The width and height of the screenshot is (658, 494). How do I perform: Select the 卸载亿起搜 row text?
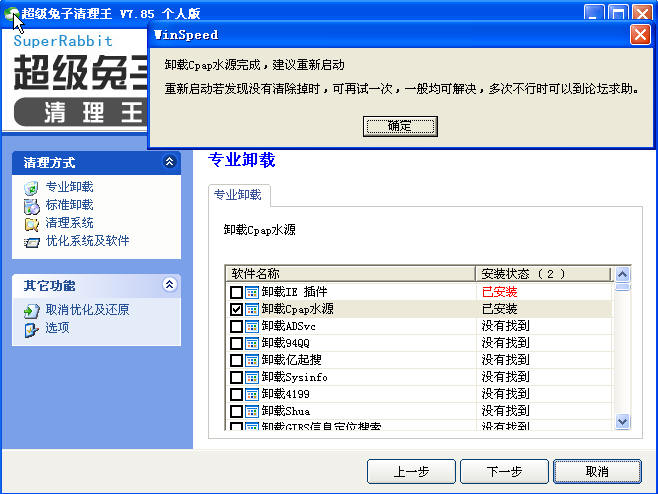coord(291,360)
